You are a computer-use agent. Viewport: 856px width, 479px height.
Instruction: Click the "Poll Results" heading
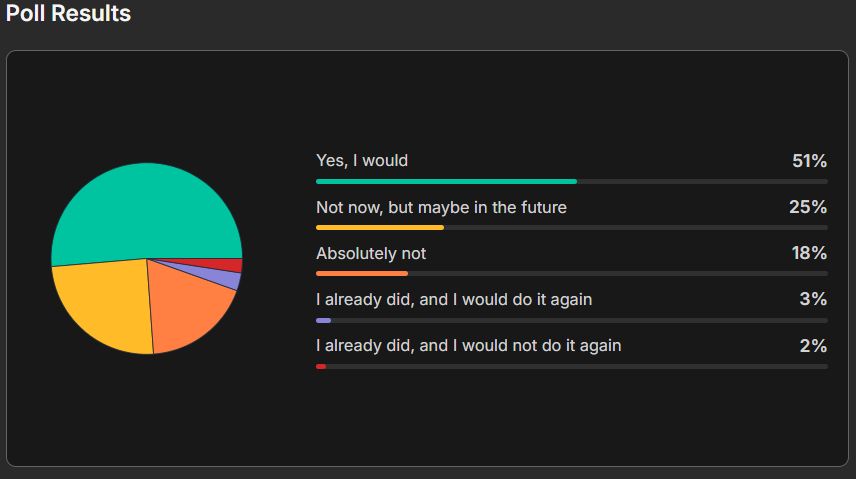68,14
